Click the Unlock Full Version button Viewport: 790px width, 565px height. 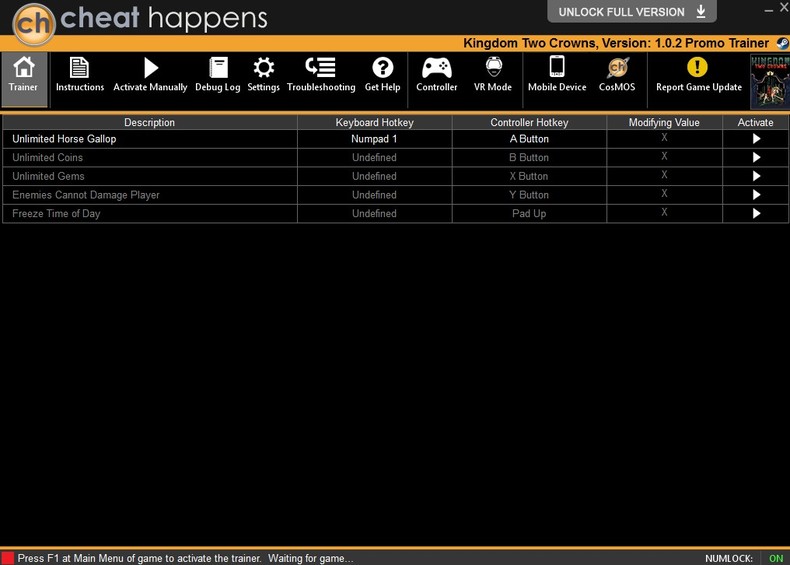[x=632, y=12]
